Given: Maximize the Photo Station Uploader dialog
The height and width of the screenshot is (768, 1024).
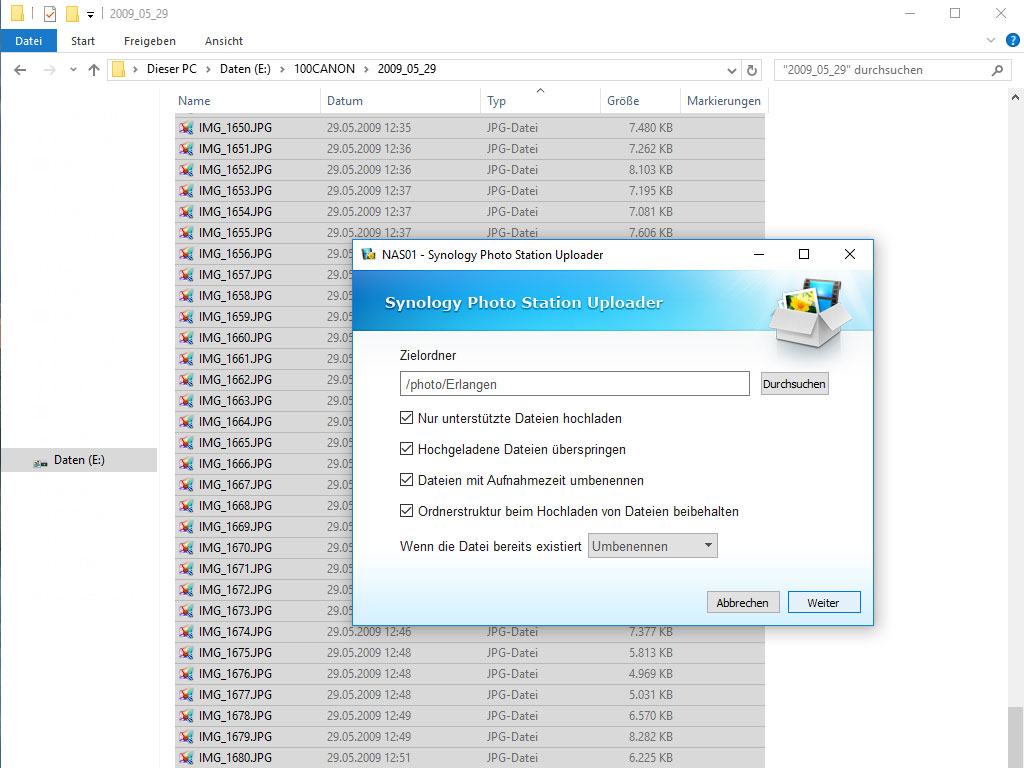Looking at the screenshot, I should pos(804,254).
